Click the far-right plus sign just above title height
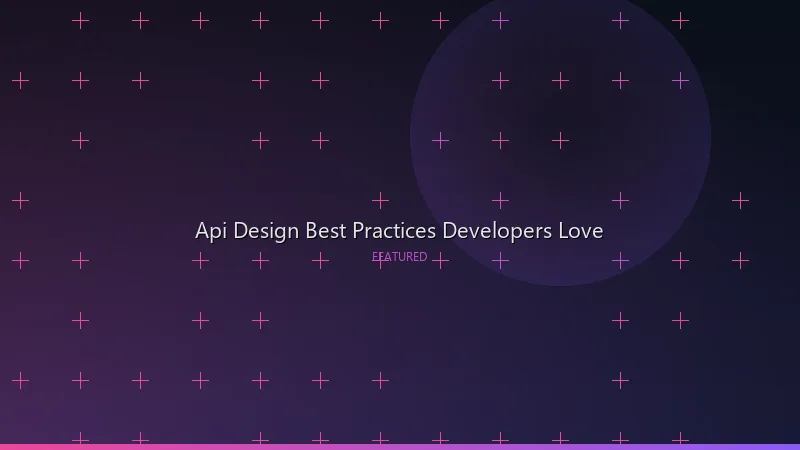Screen dimensions: 800x450 pyautogui.click(x=740, y=200)
